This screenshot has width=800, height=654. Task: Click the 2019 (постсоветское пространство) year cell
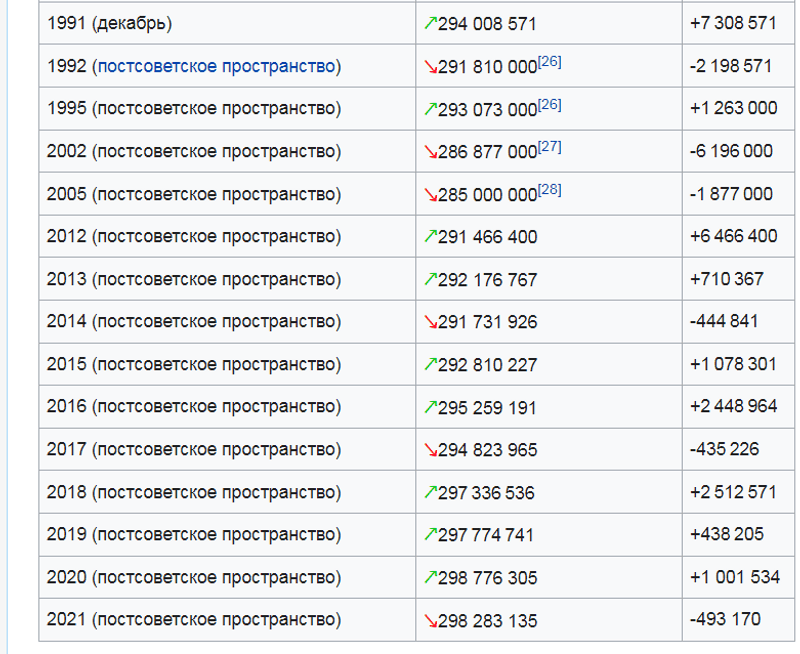[x=193, y=535]
